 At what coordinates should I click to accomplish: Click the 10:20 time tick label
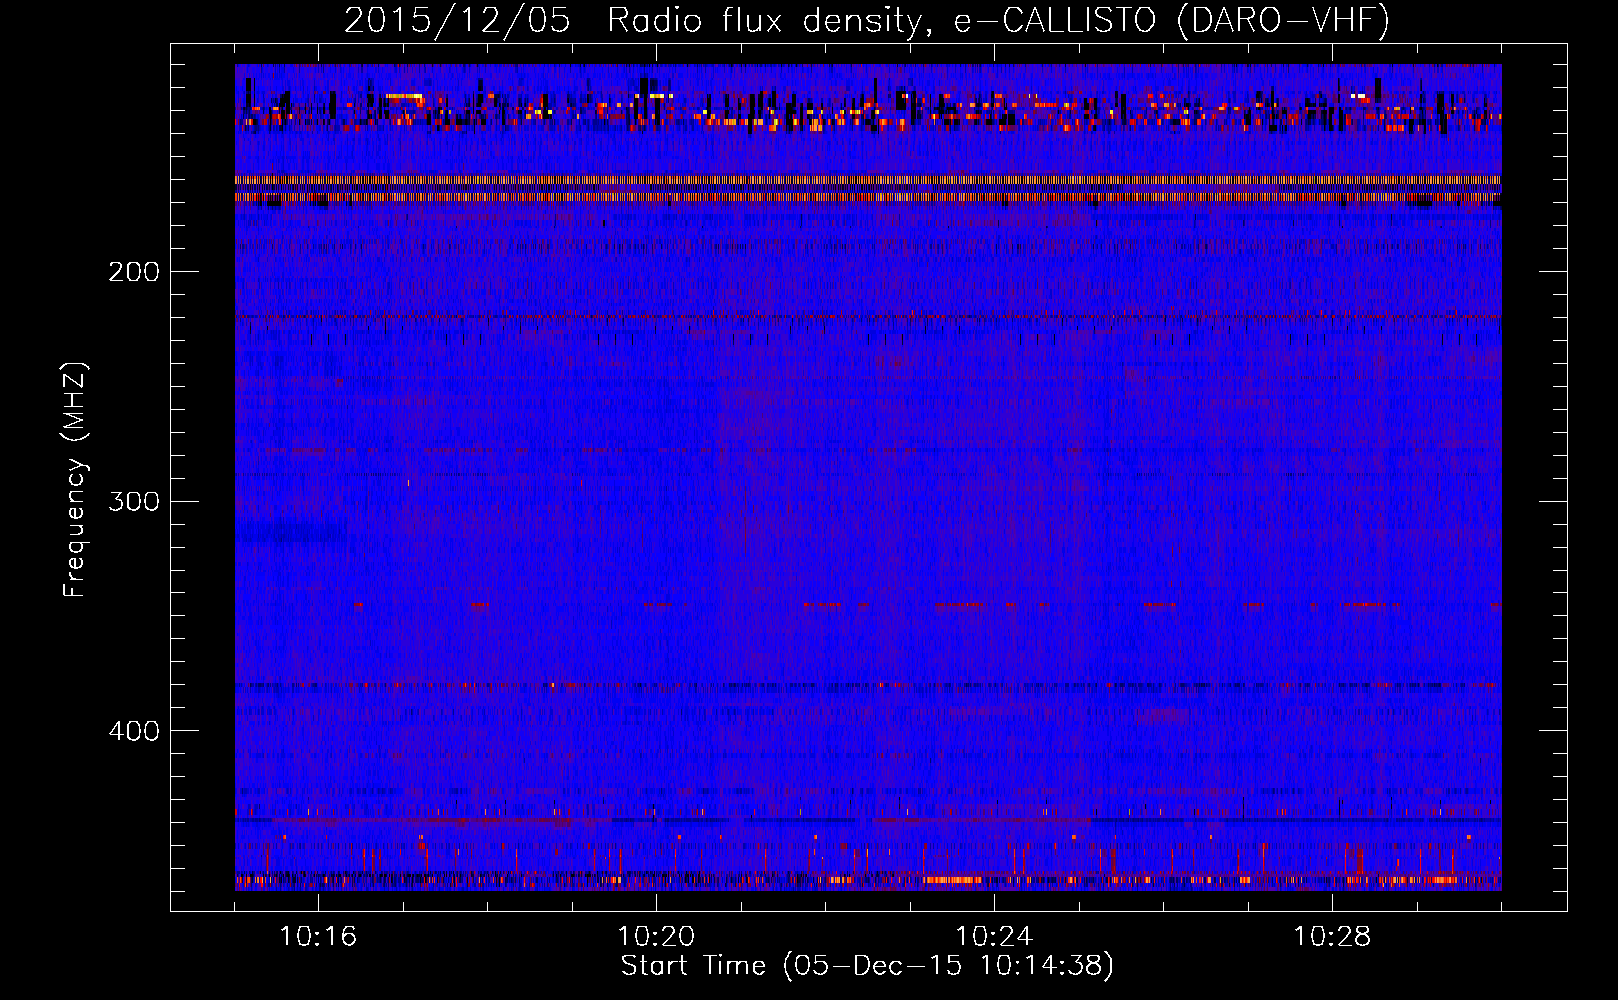(x=656, y=936)
